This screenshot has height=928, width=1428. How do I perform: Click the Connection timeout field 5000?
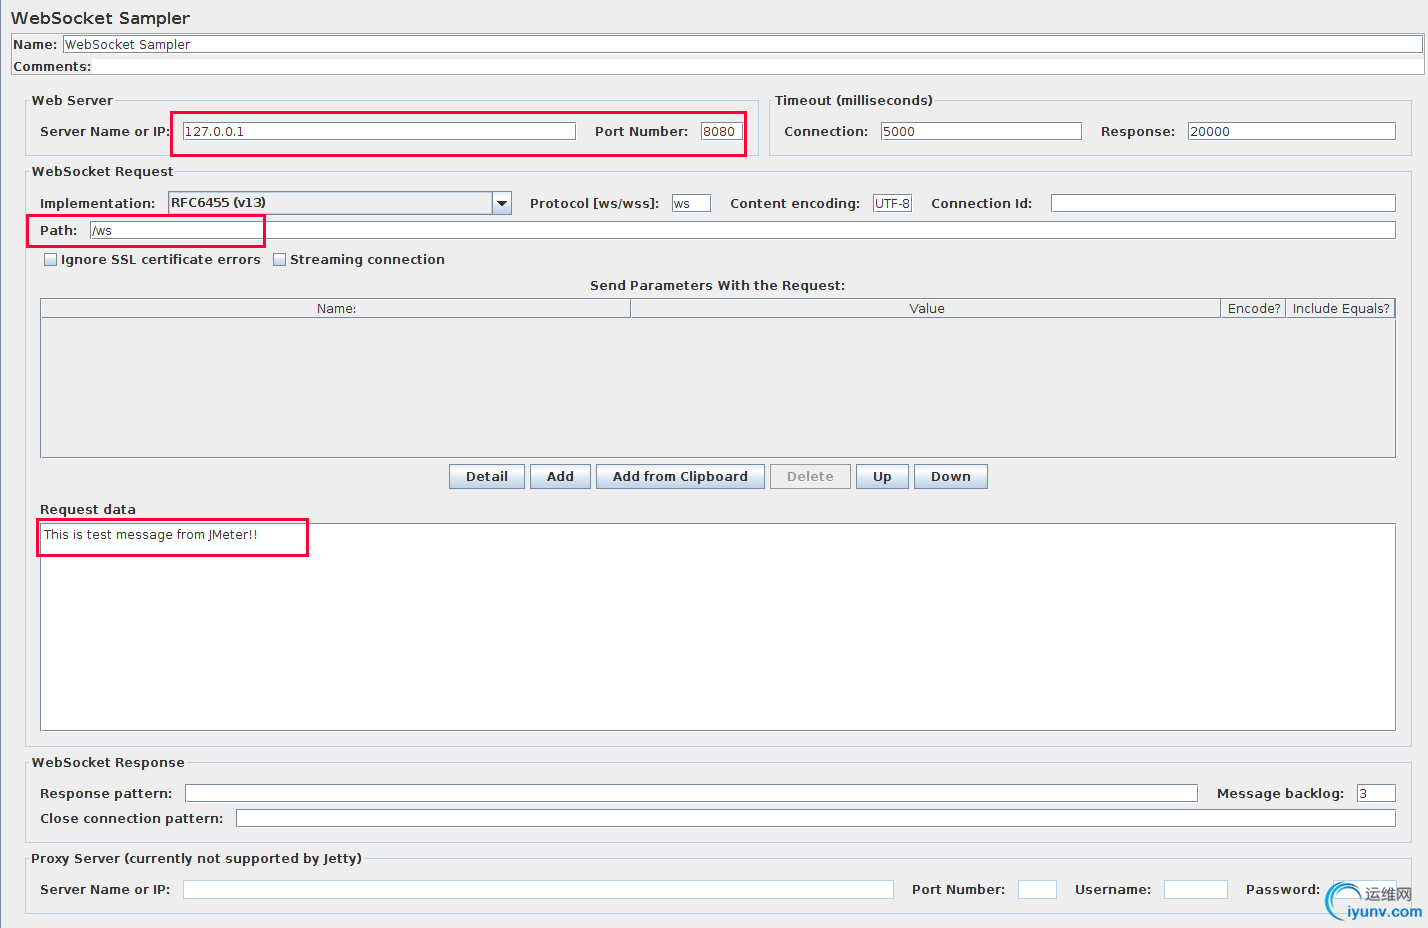pos(981,131)
